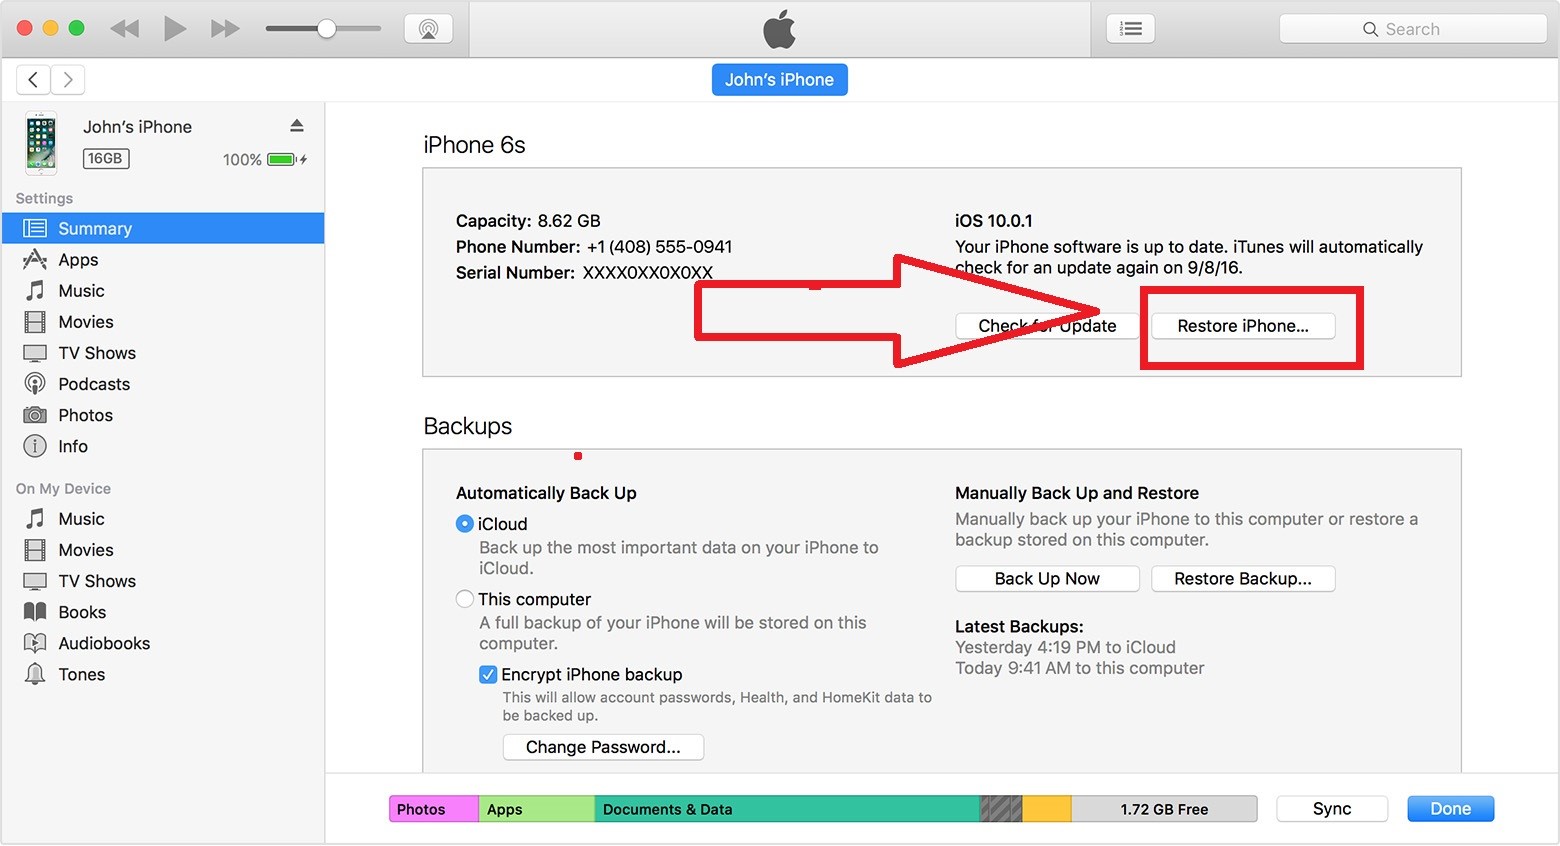The height and width of the screenshot is (846, 1560).
Task: Play music with the play button
Action: (175, 29)
